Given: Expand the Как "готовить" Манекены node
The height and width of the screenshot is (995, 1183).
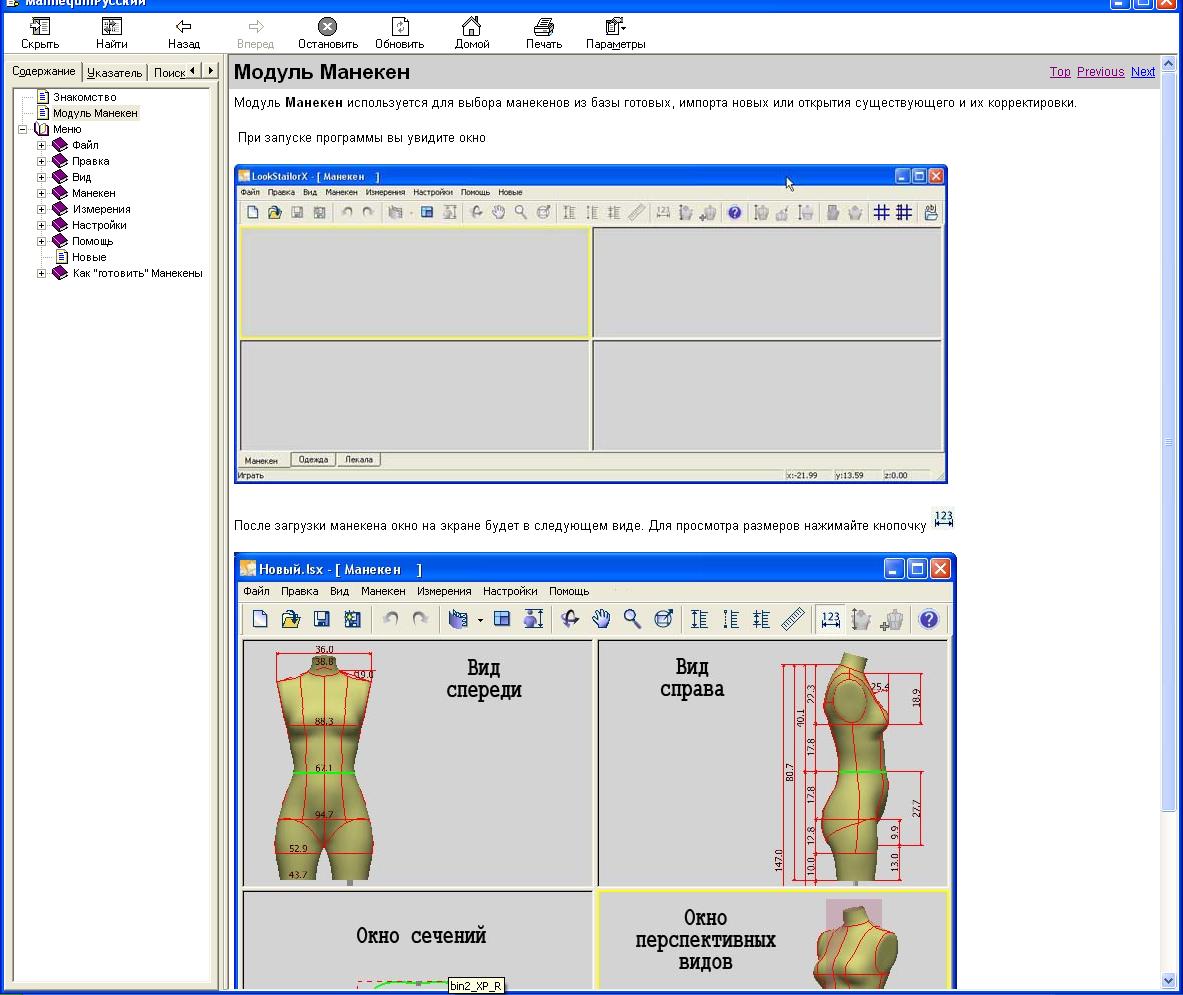Looking at the screenshot, I should coord(41,273).
